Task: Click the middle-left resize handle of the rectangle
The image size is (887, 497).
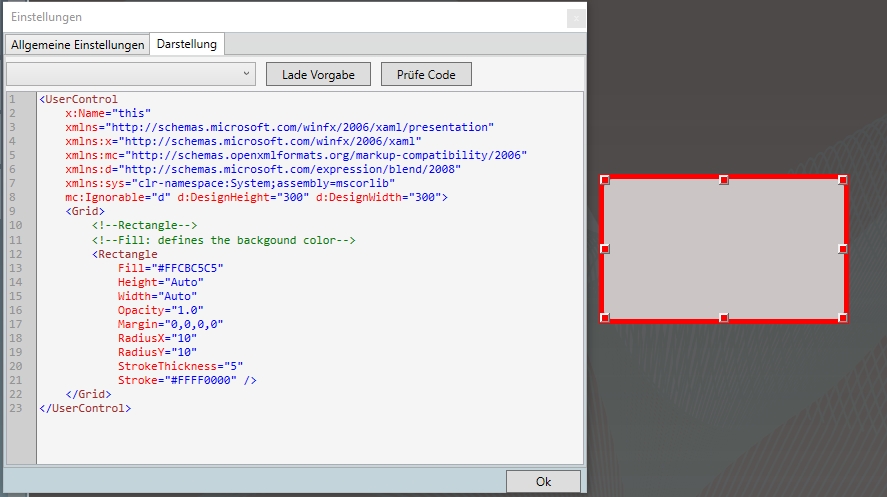Action: [605, 248]
